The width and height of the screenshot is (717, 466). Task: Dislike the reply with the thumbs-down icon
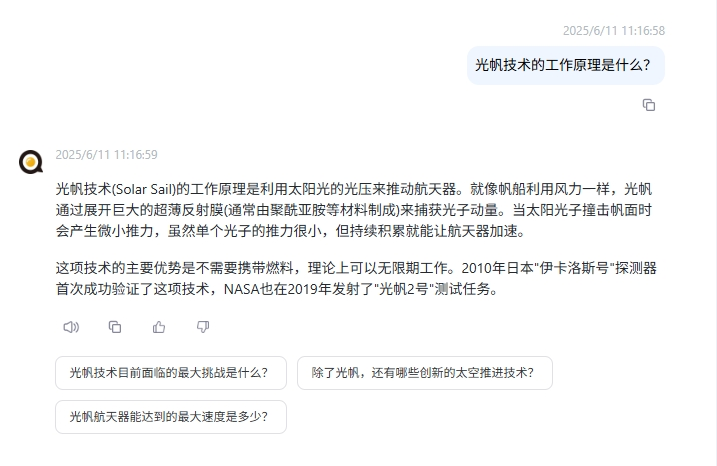click(203, 327)
